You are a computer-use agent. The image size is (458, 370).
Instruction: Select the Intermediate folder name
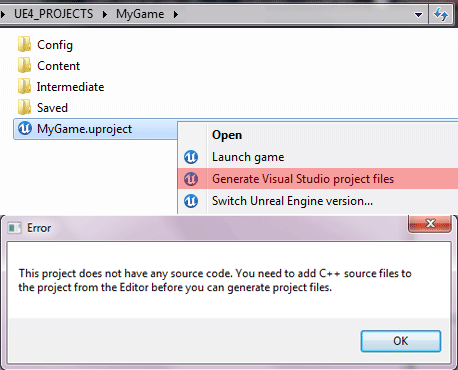pyautogui.click(x=70, y=87)
